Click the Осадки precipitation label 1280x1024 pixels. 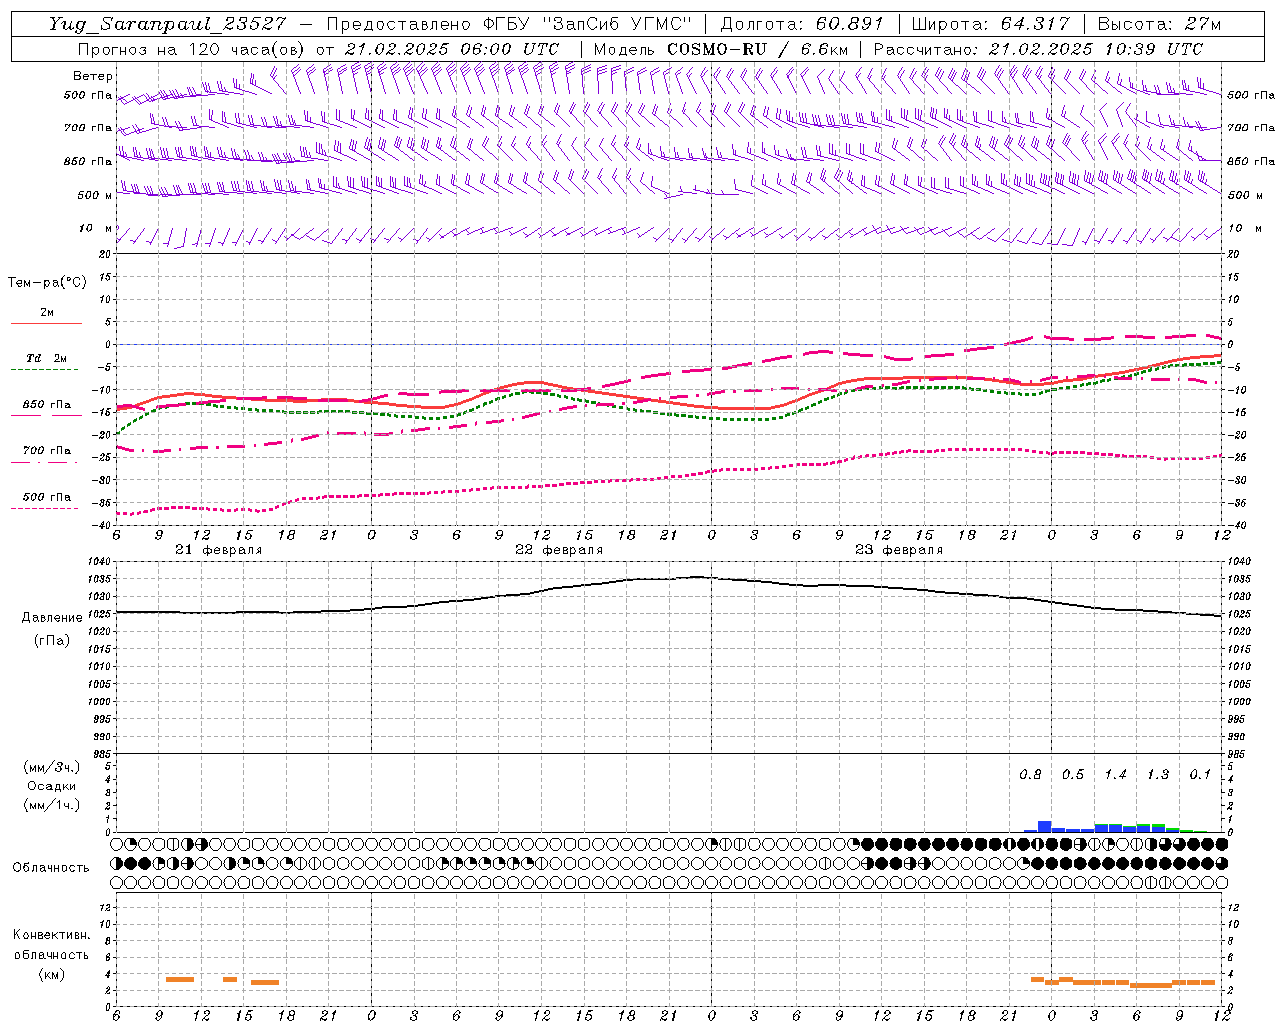pos(52,786)
